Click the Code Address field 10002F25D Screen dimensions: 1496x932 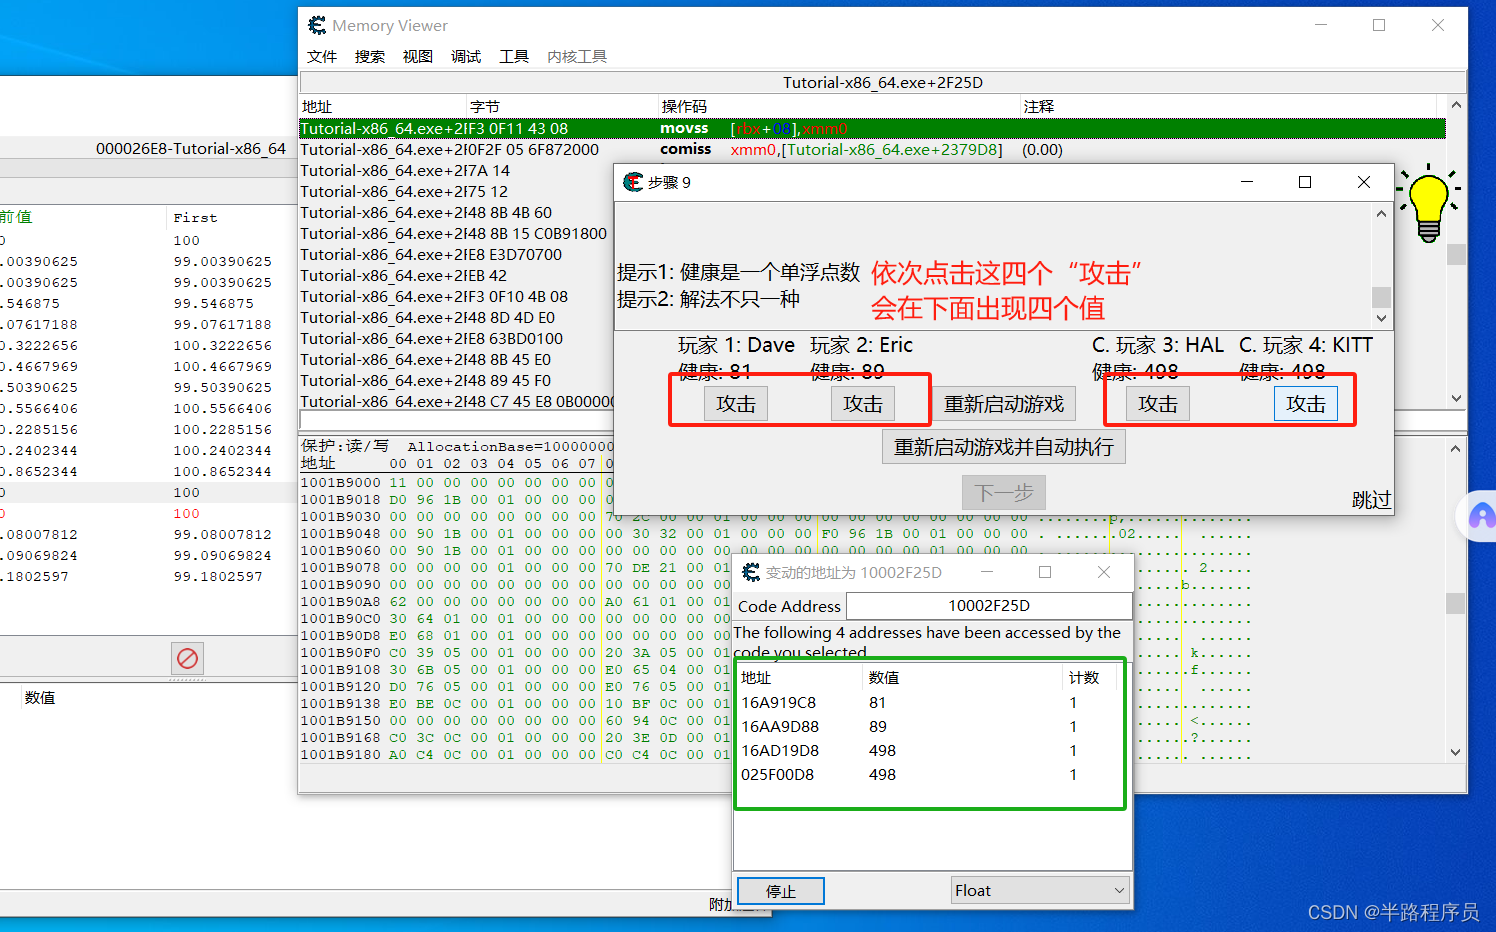989,606
